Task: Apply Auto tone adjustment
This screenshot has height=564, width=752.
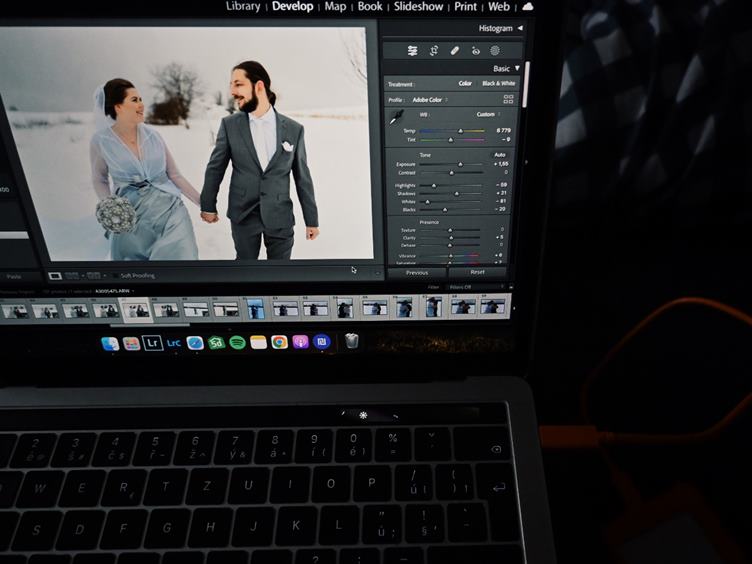Action: pos(500,155)
